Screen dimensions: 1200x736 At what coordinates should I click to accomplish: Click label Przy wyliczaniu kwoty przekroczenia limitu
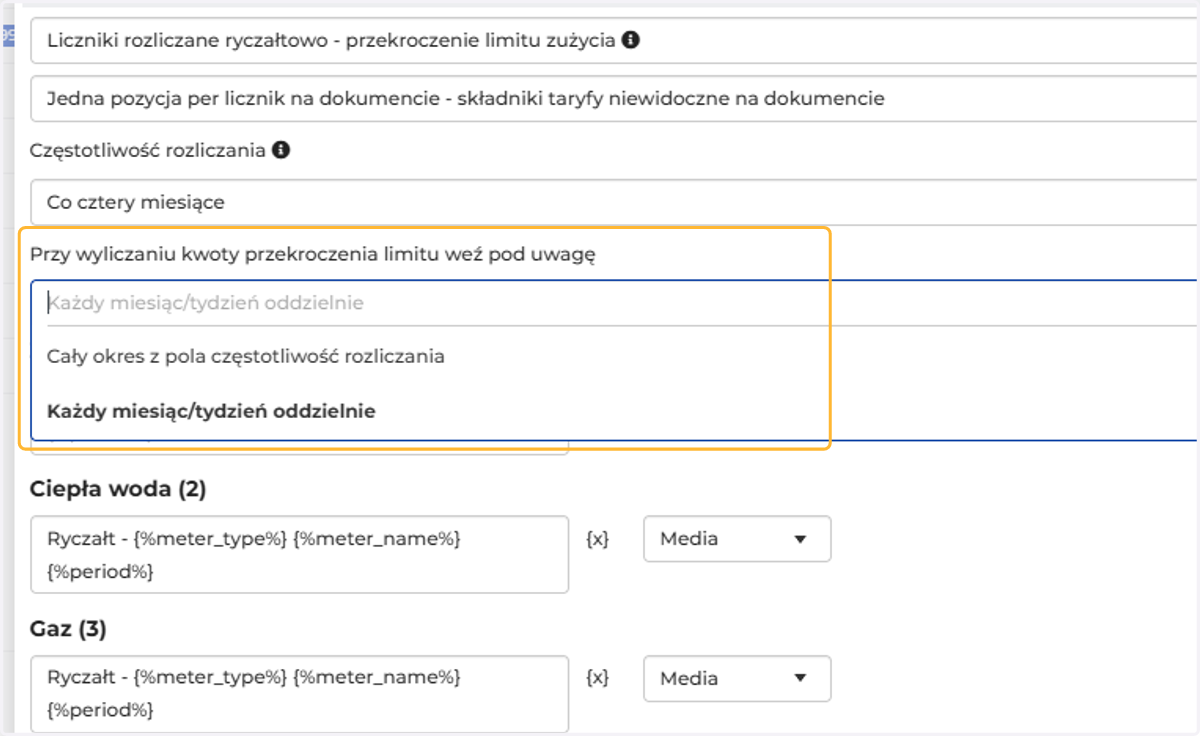pos(313,254)
